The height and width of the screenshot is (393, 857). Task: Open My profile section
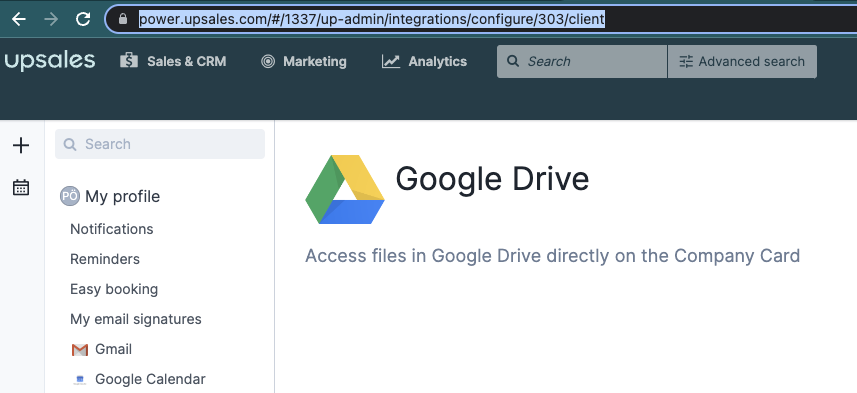tap(122, 196)
